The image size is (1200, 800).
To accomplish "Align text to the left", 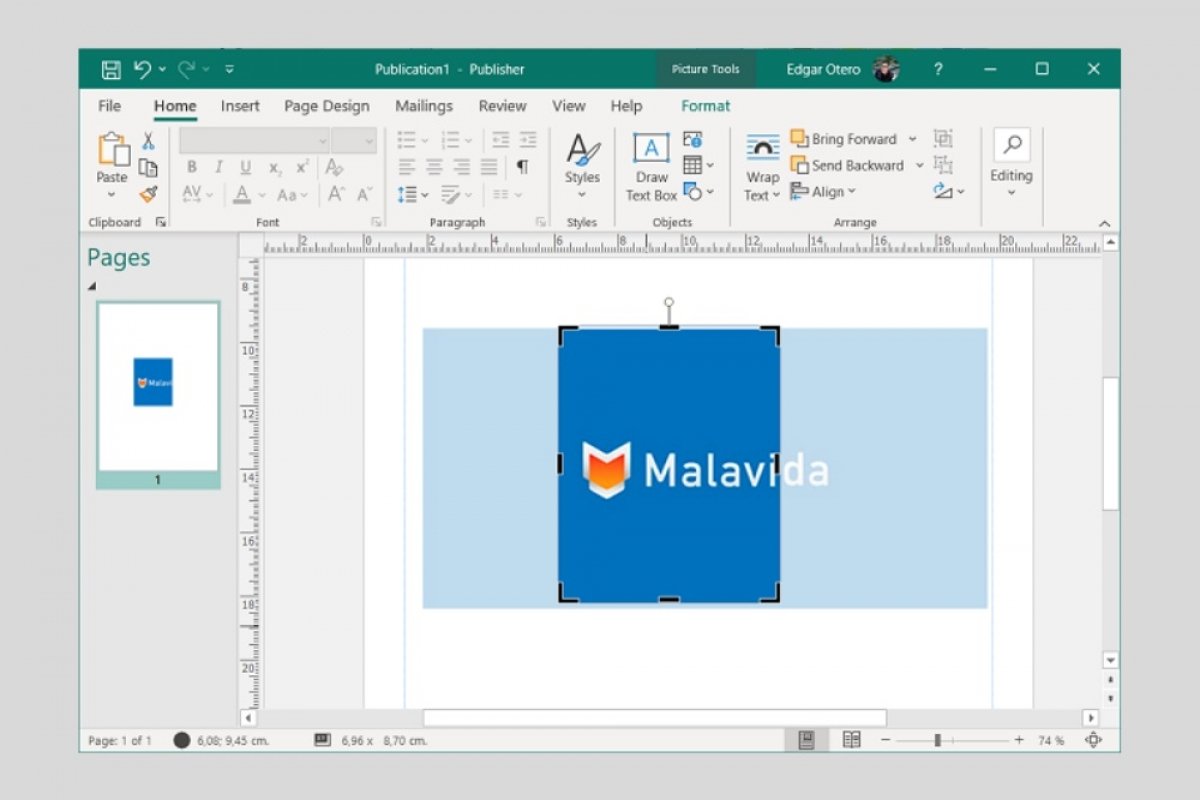I will 406,167.
